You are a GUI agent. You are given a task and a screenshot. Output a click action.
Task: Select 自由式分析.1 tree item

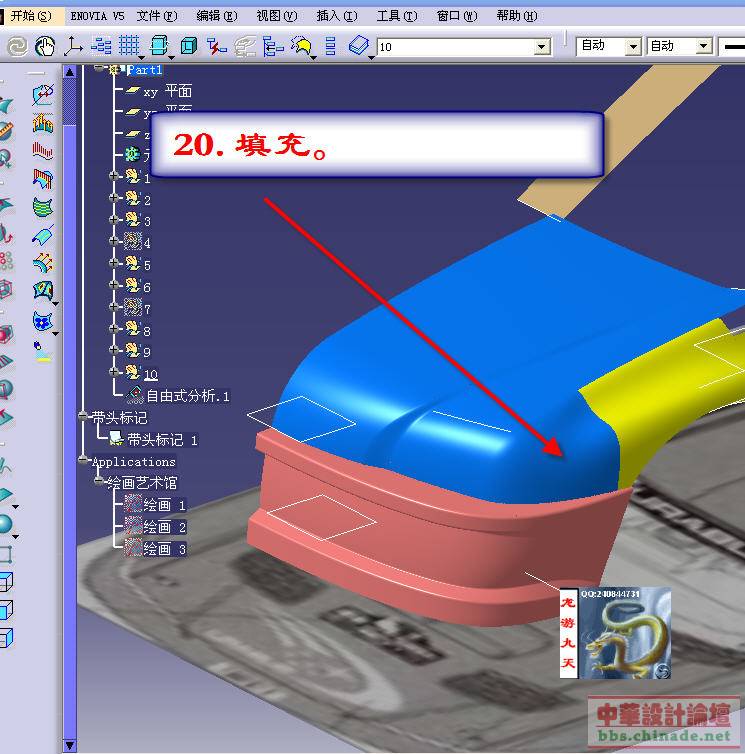(x=188, y=396)
